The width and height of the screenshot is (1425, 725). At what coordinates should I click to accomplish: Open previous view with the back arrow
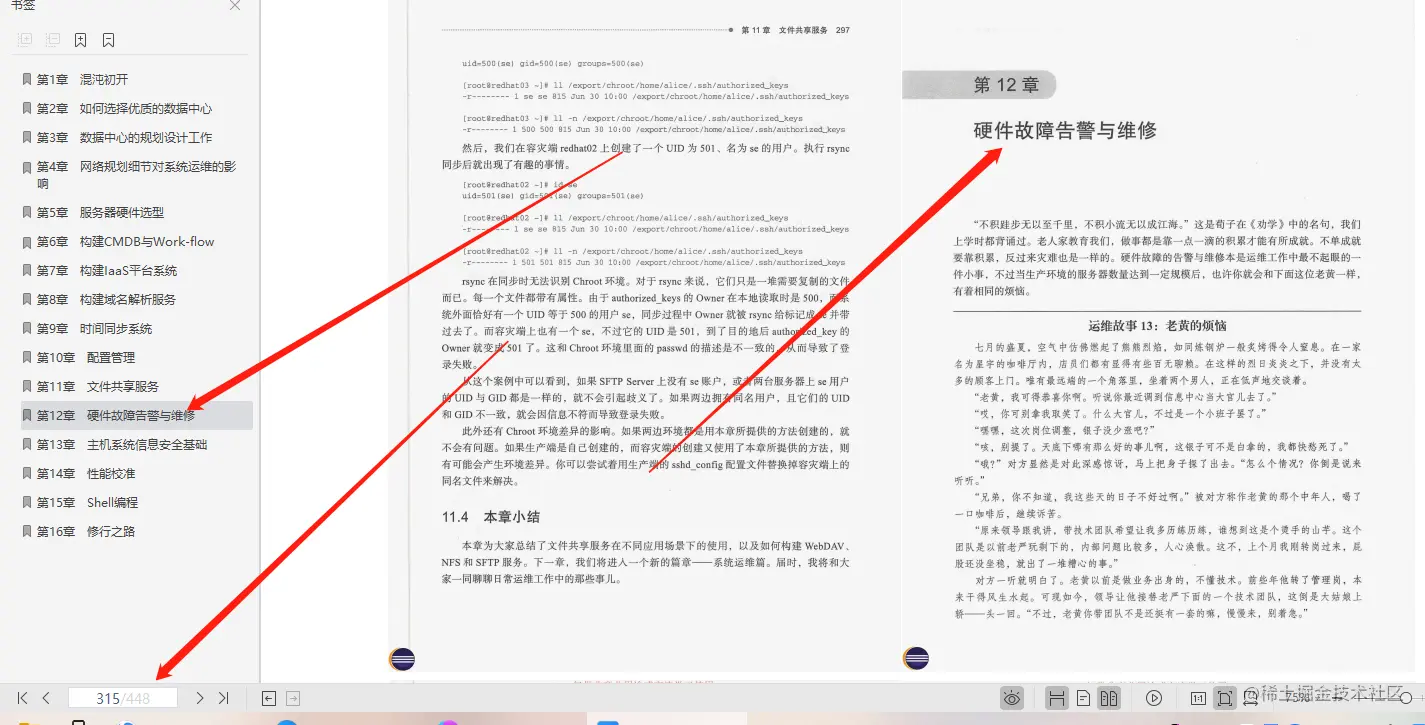point(268,698)
